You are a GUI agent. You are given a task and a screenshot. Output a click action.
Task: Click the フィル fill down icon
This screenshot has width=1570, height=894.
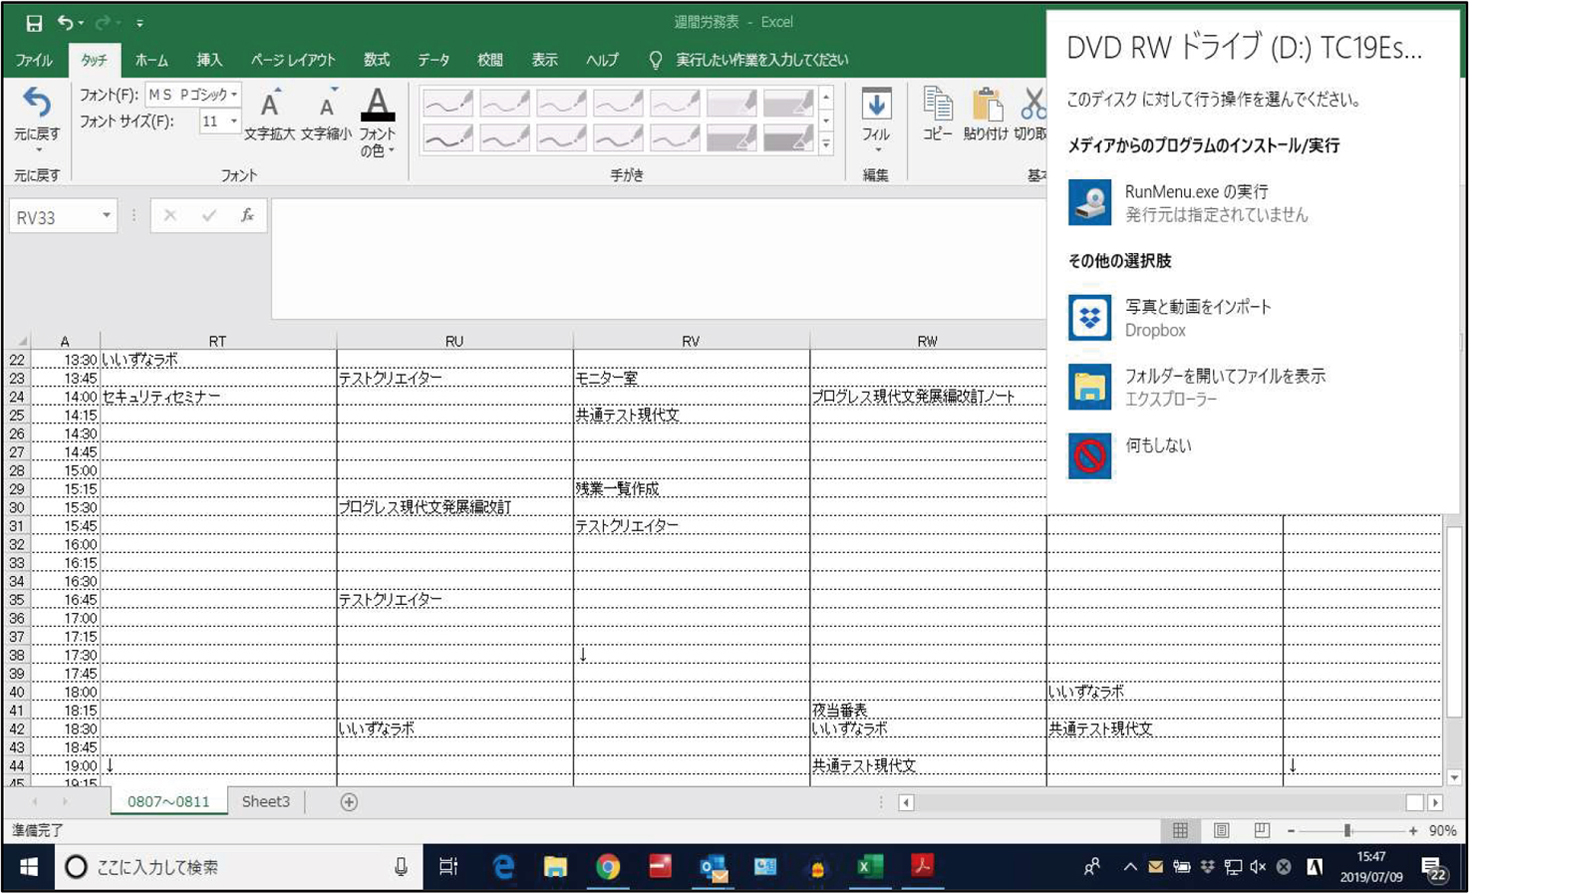pyautogui.click(x=876, y=106)
